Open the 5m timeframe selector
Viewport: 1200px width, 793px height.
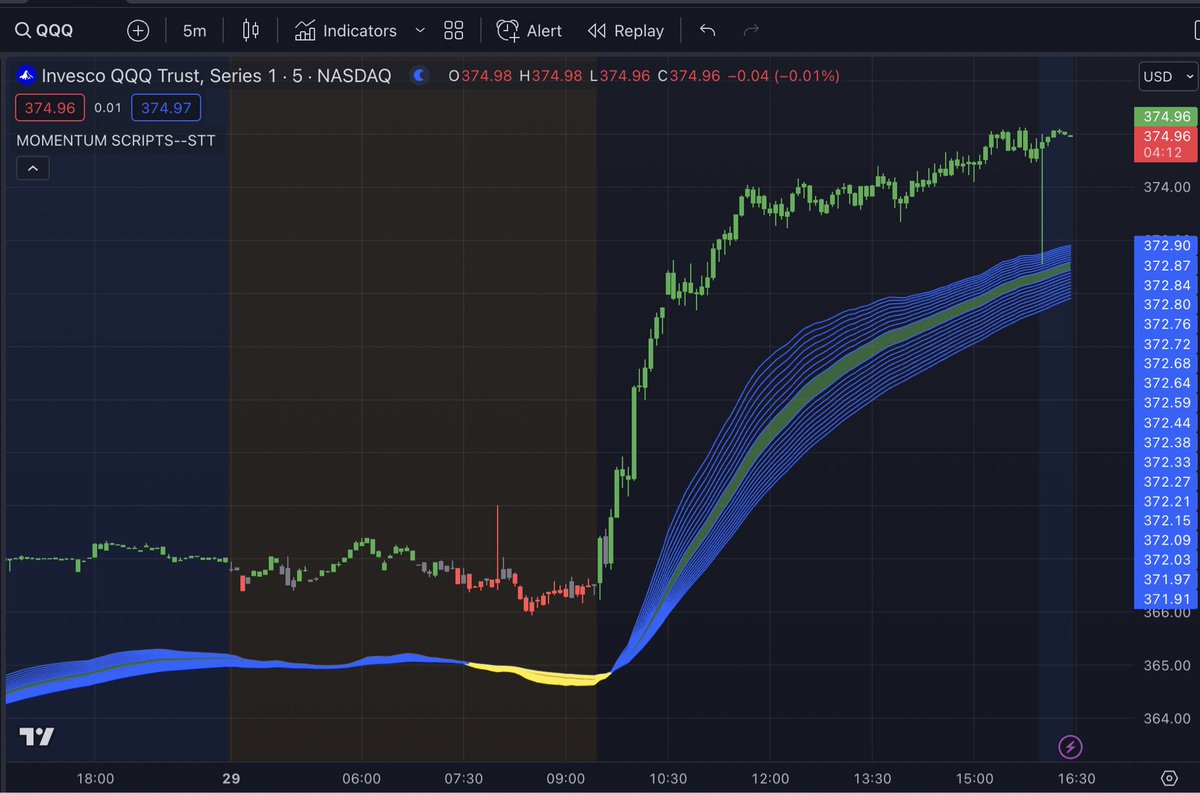[194, 31]
